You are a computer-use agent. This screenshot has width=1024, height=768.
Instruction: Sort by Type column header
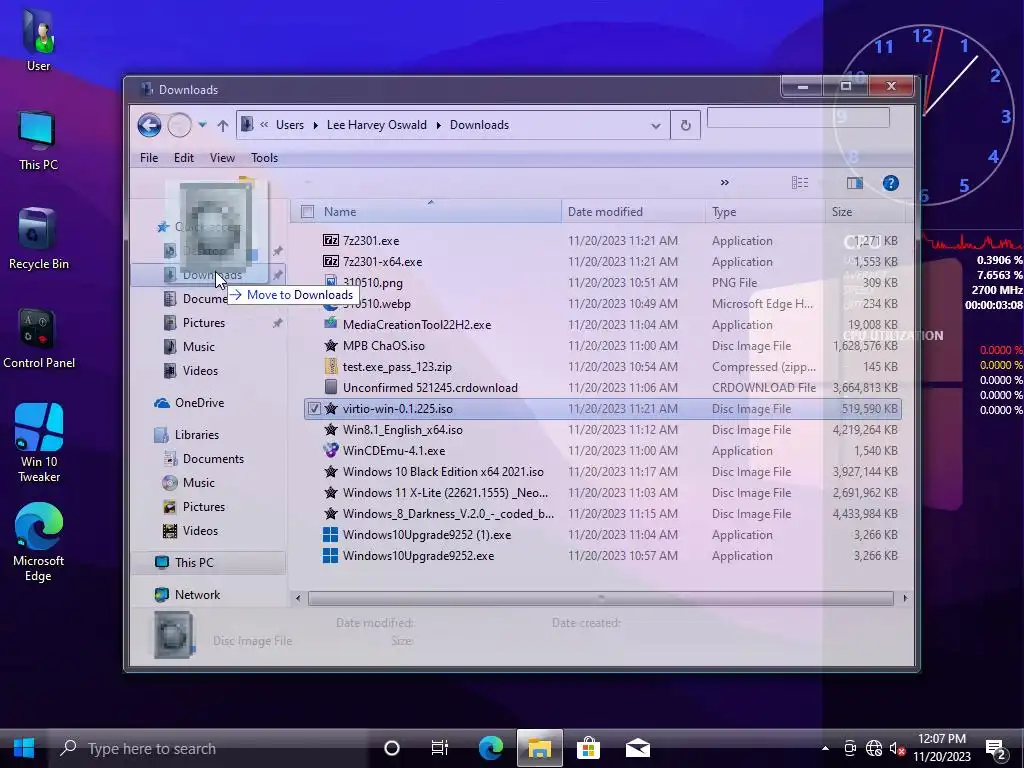tap(765, 212)
